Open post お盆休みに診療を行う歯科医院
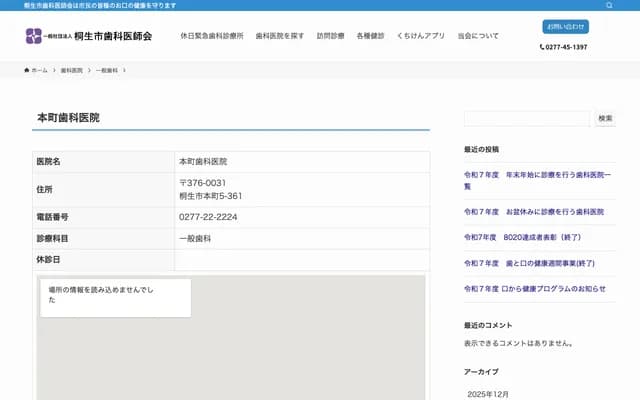Image resolution: width=640 pixels, height=400 pixels. pos(534,212)
